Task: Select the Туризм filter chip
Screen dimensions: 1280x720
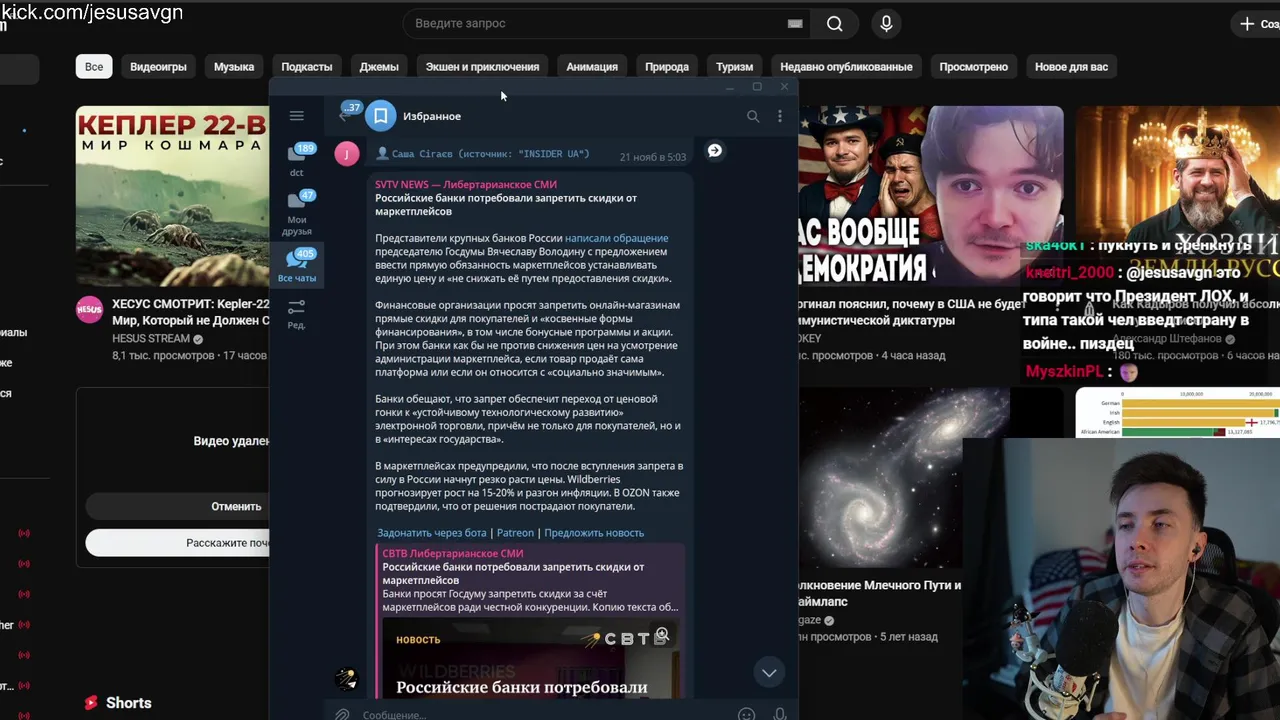Action: pos(734,67)
